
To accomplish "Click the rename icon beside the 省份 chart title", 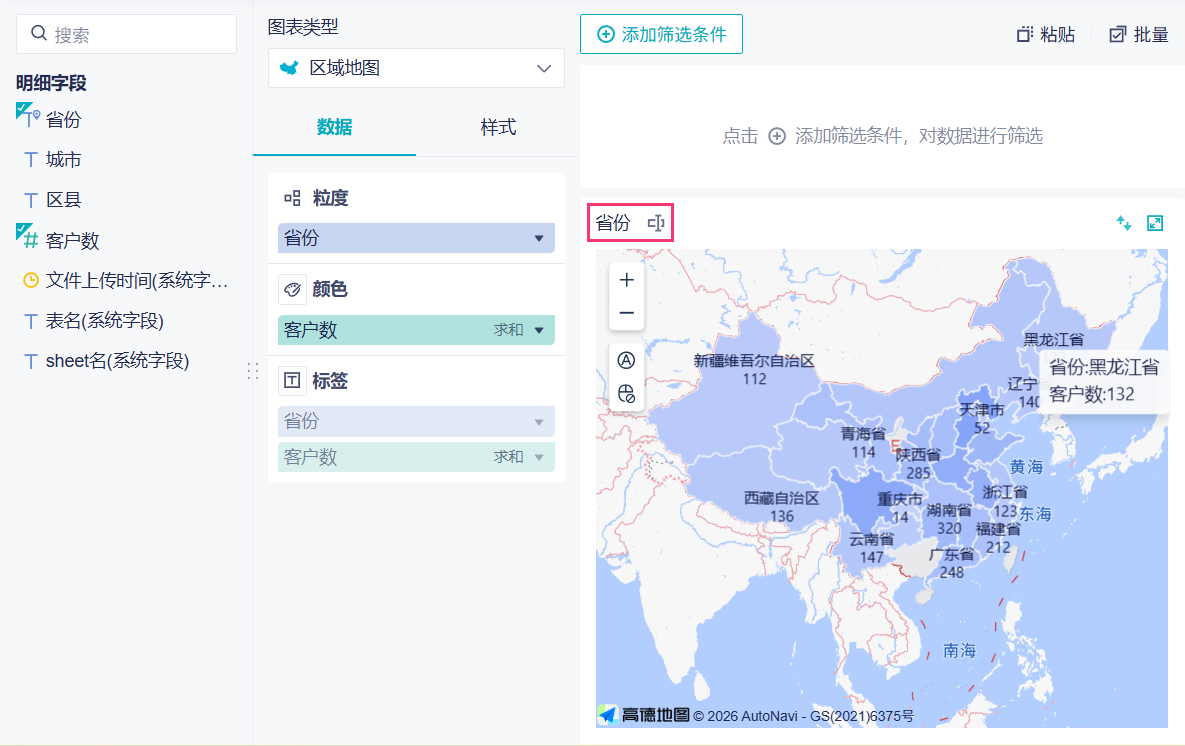I will click(656, 223).
